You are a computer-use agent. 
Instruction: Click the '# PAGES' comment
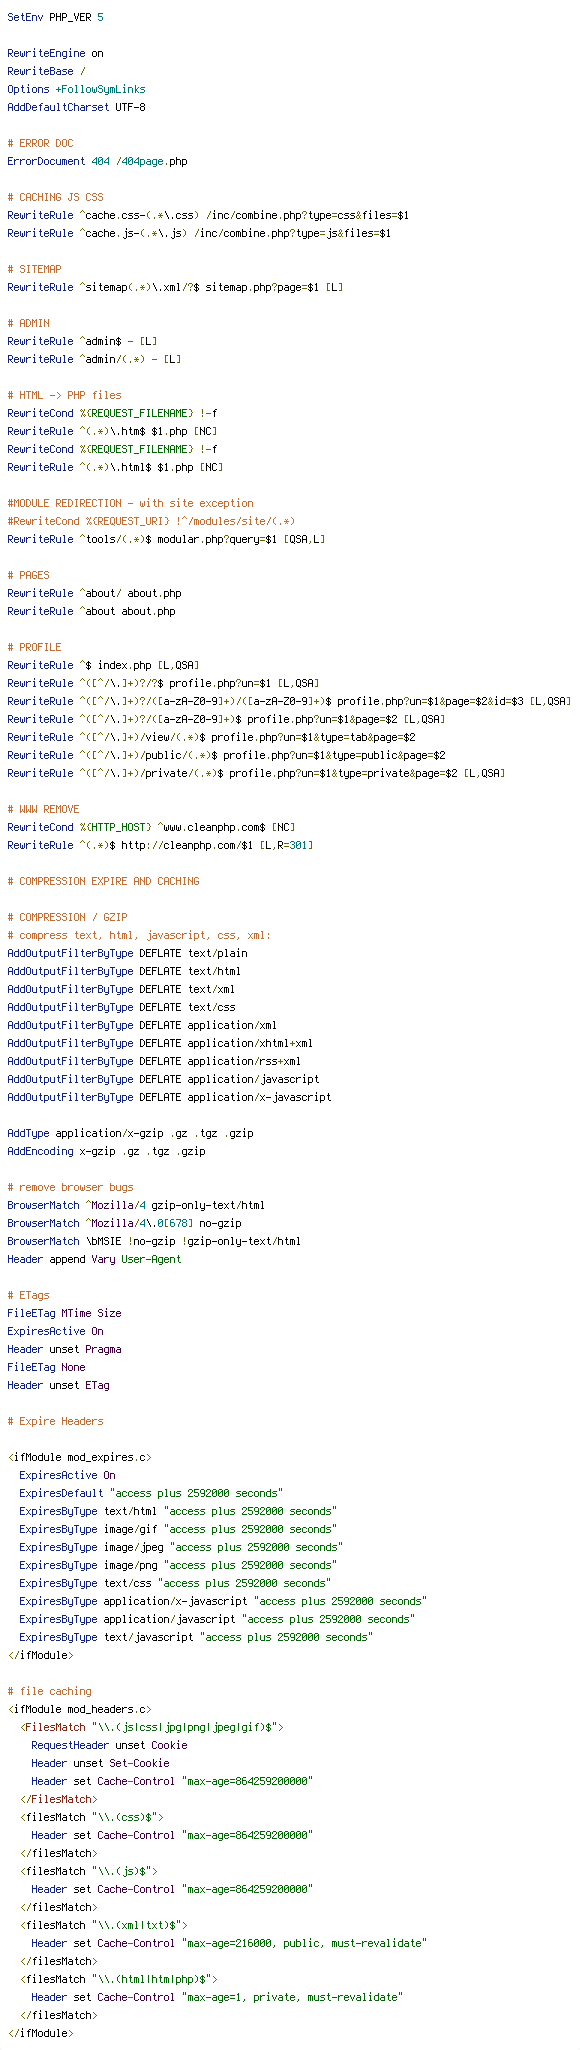[28, 576]
